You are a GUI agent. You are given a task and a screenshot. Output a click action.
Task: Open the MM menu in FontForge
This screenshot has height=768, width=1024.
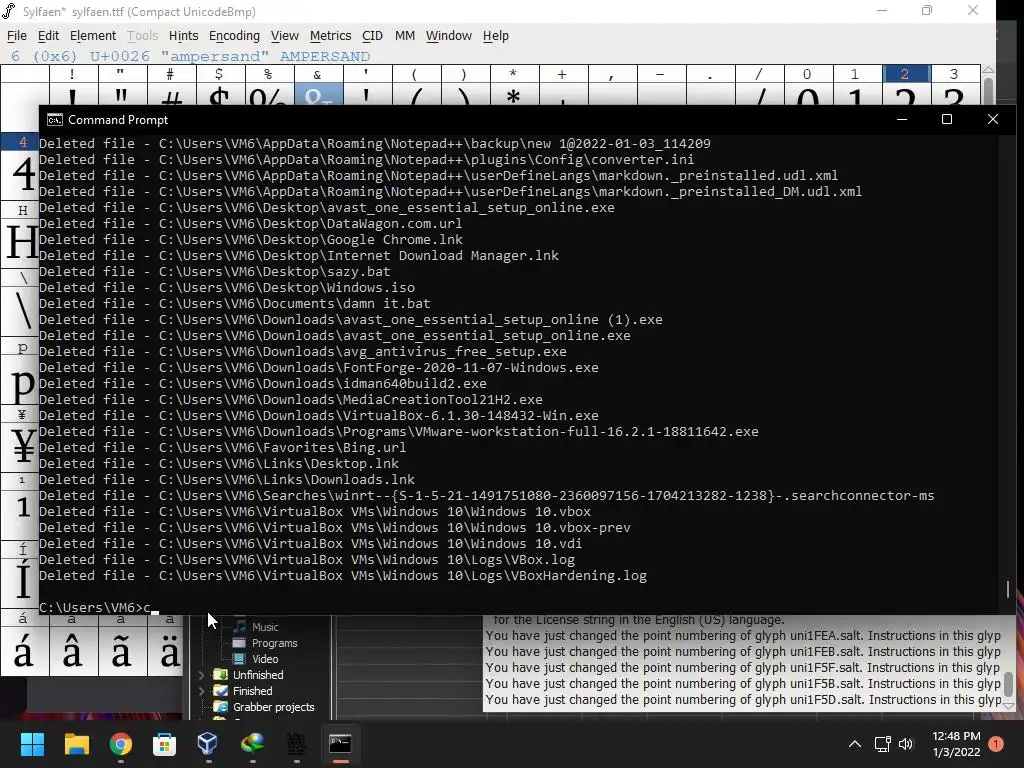tap(405, 36)
